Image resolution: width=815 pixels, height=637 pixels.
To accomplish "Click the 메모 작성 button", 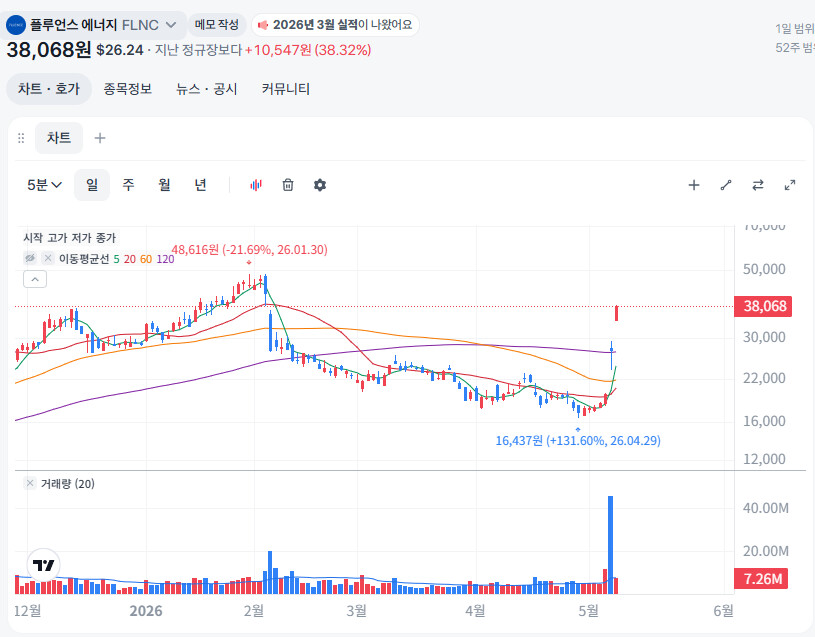I will point(217,24).
